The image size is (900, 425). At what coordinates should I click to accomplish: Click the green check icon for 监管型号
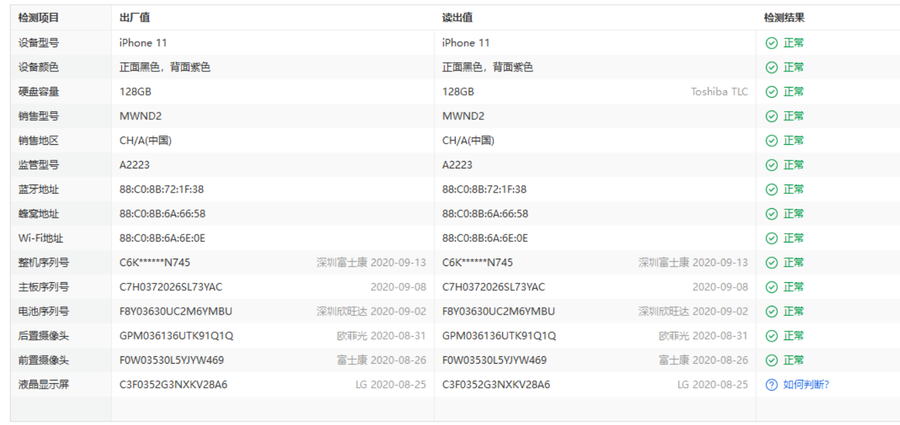point(771,165)
